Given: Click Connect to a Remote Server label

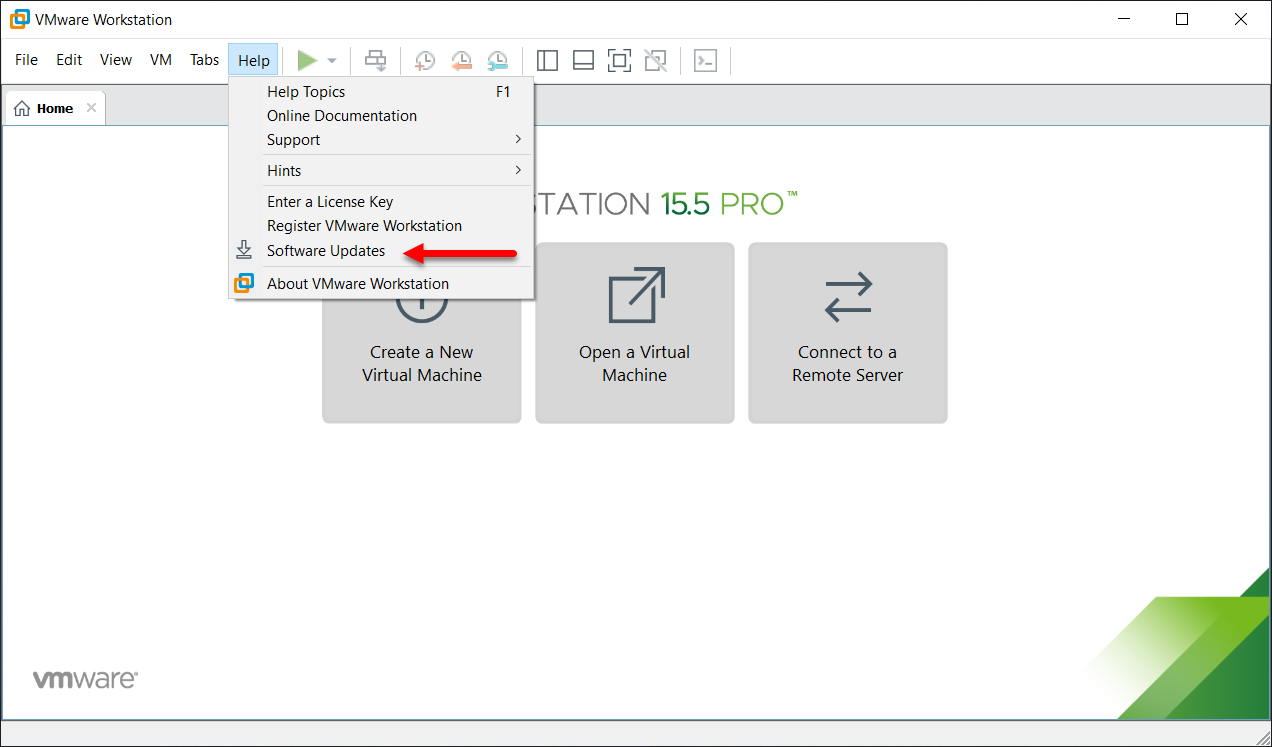Looking at the screenshot, I should pyautogui.click(x=848, y=364).
